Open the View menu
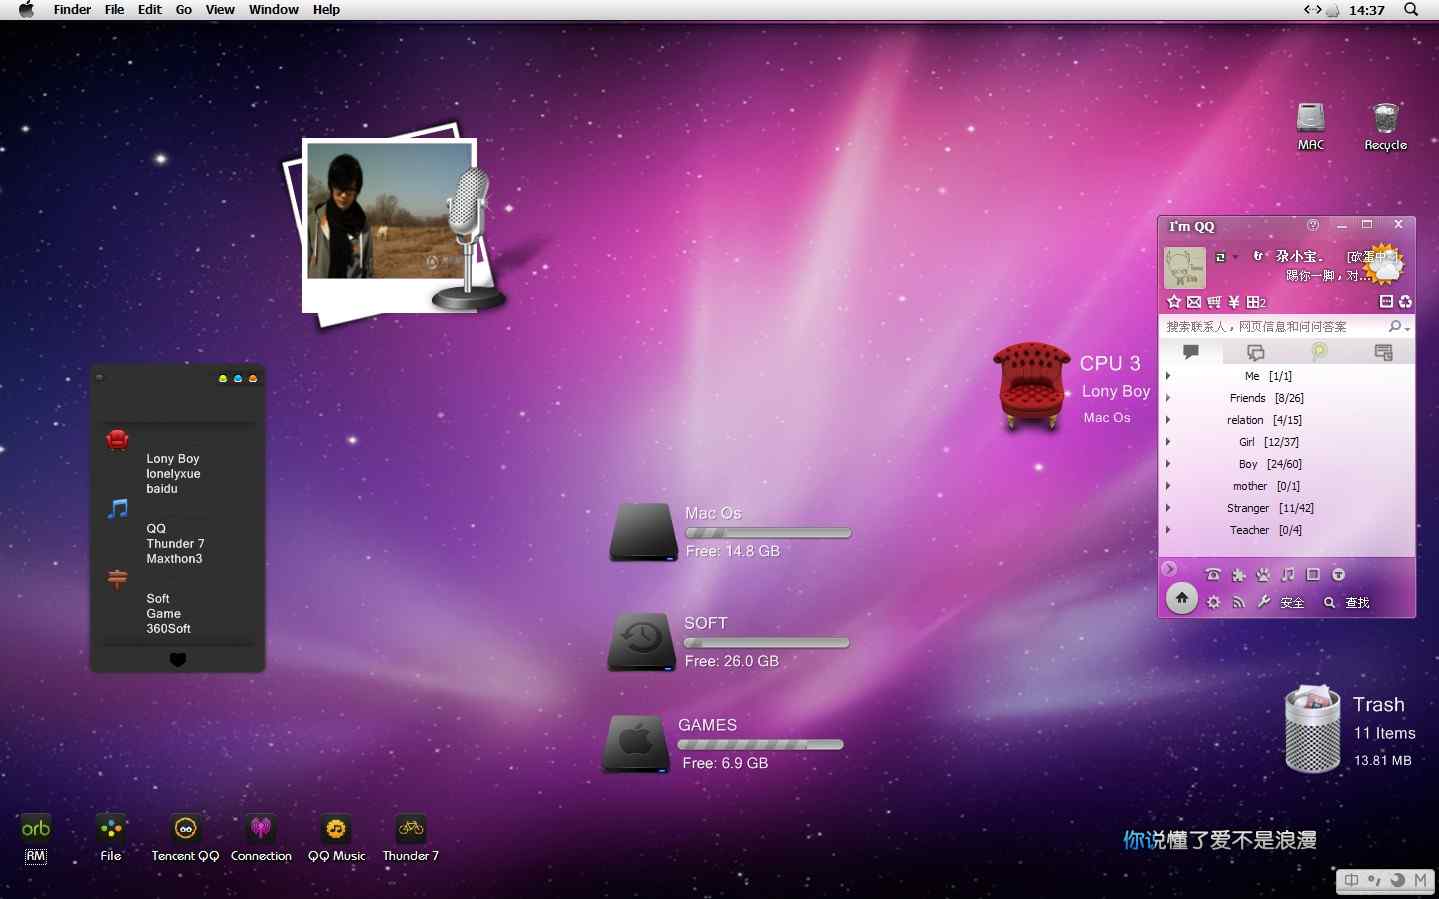Image resolution: width=1439 pixels, height=899 pixels. pos(220,10)
